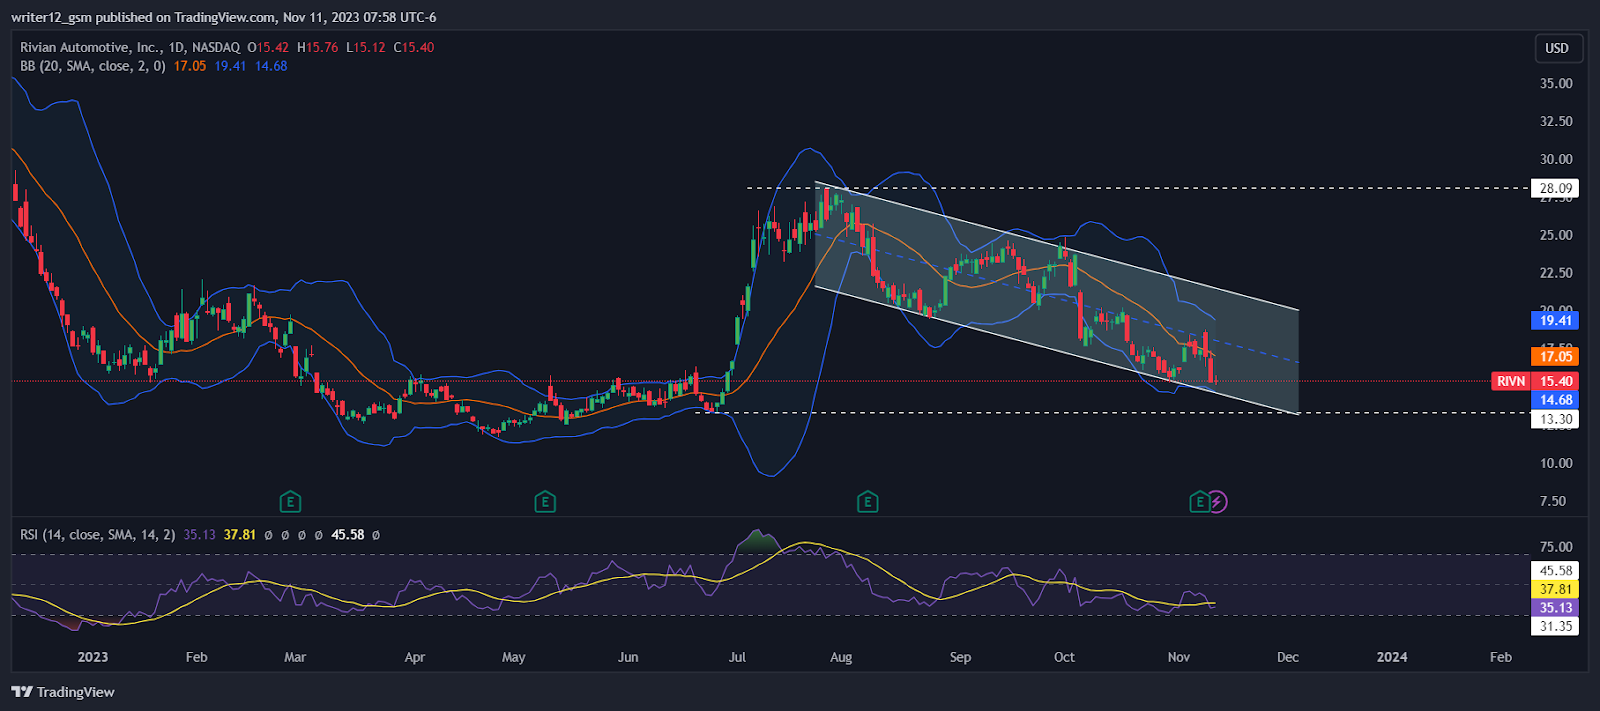1600x711 pixels.
Task: Click the TradingView logo at bottom left
Action: (x=63, y=692)
